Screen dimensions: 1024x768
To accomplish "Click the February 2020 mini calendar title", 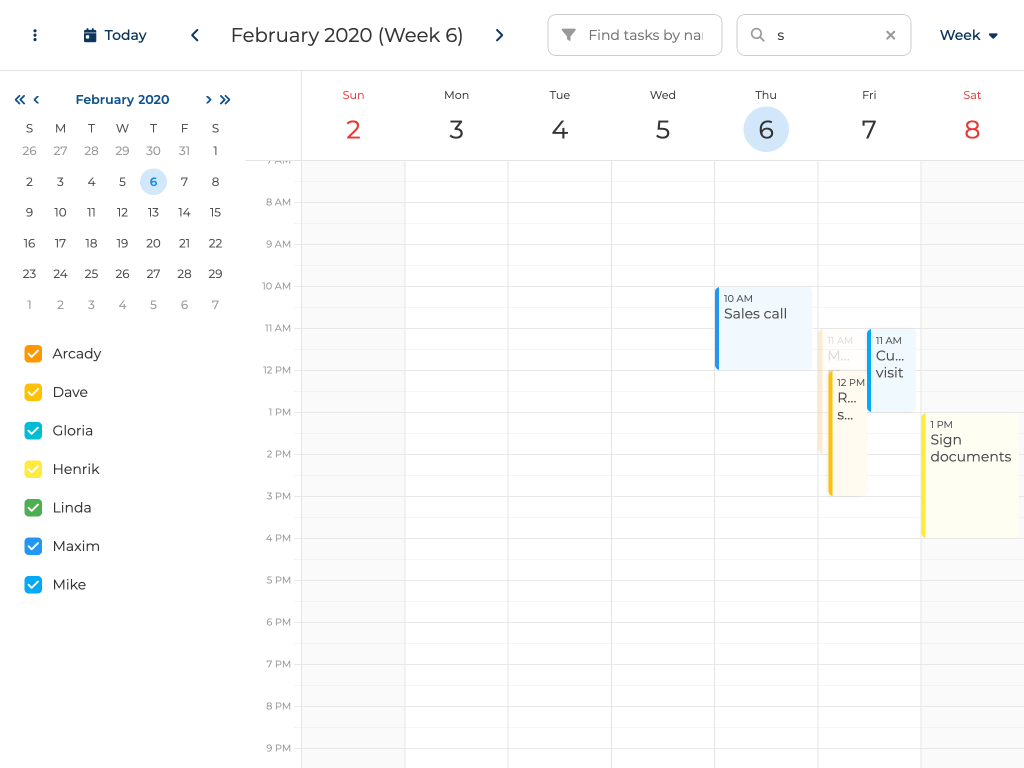I will pyautogui.click(x=122, y=99).
